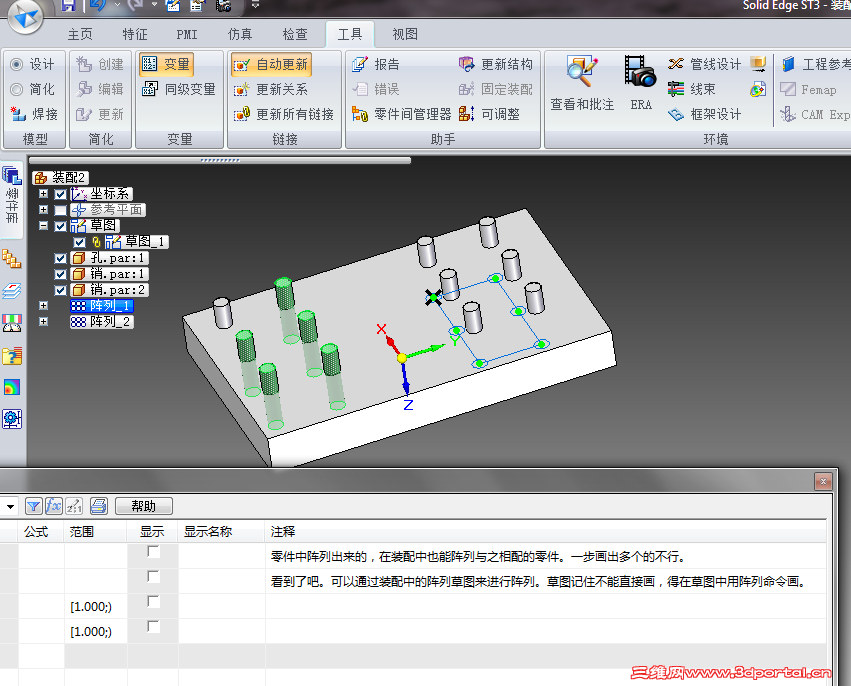Viewport: 851px width, 686px height.
Task: Switch to the PMI ribbon tab
Action: click(x=187, y=34)
